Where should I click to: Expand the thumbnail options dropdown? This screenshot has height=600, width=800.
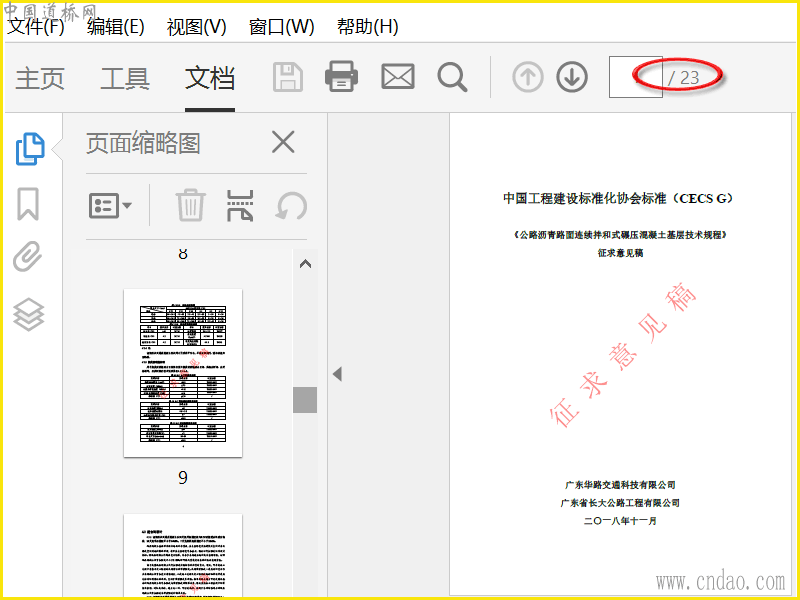[x=110, y=206]
